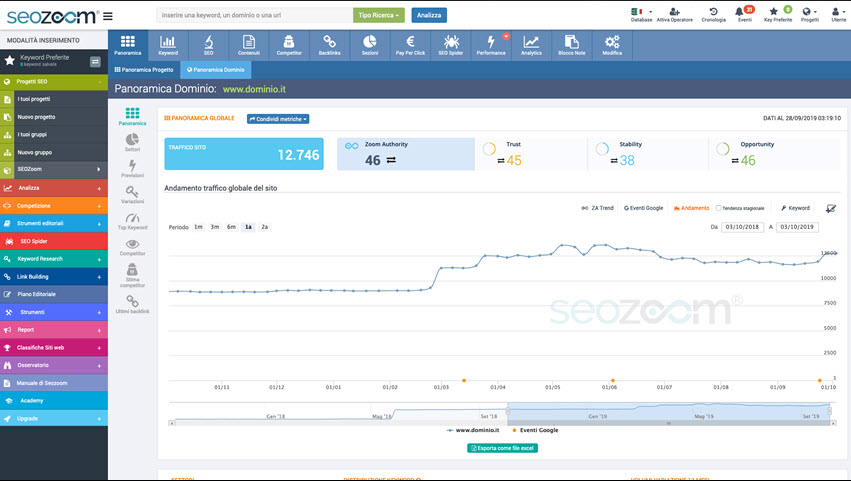Open the Sezioni pie chart section
The width and height of the screenshot is (851, 481).
[370, 45]
